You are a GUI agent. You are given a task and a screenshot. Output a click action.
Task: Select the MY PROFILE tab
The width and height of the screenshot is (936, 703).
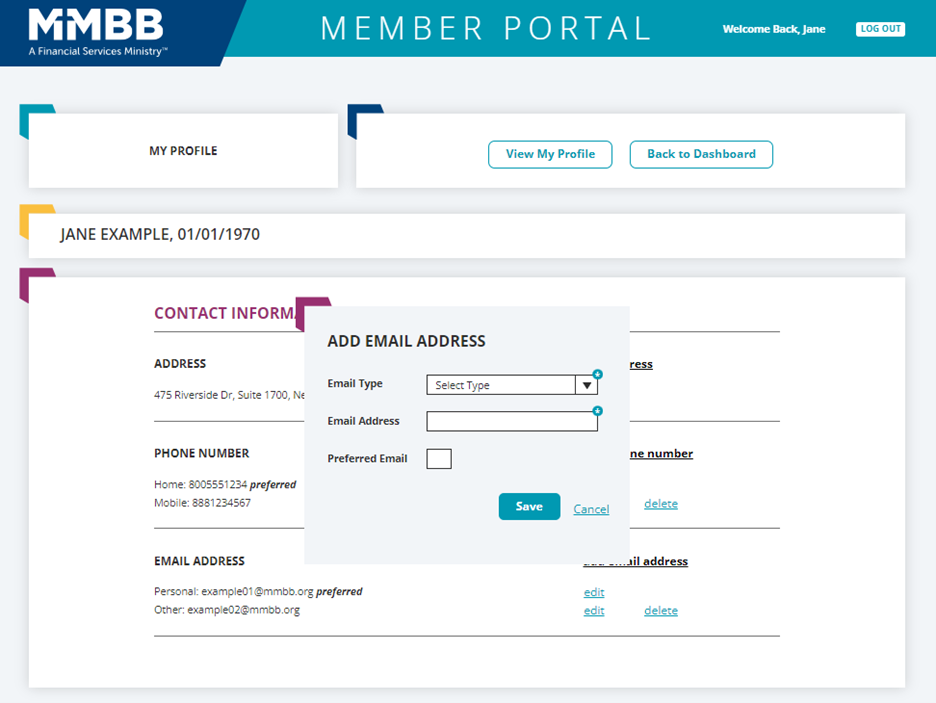(183, 151)
